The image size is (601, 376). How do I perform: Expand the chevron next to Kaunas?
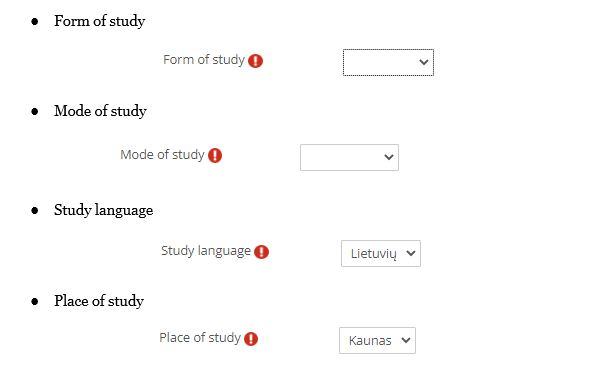pyautogui.click(x=406, y=340)
